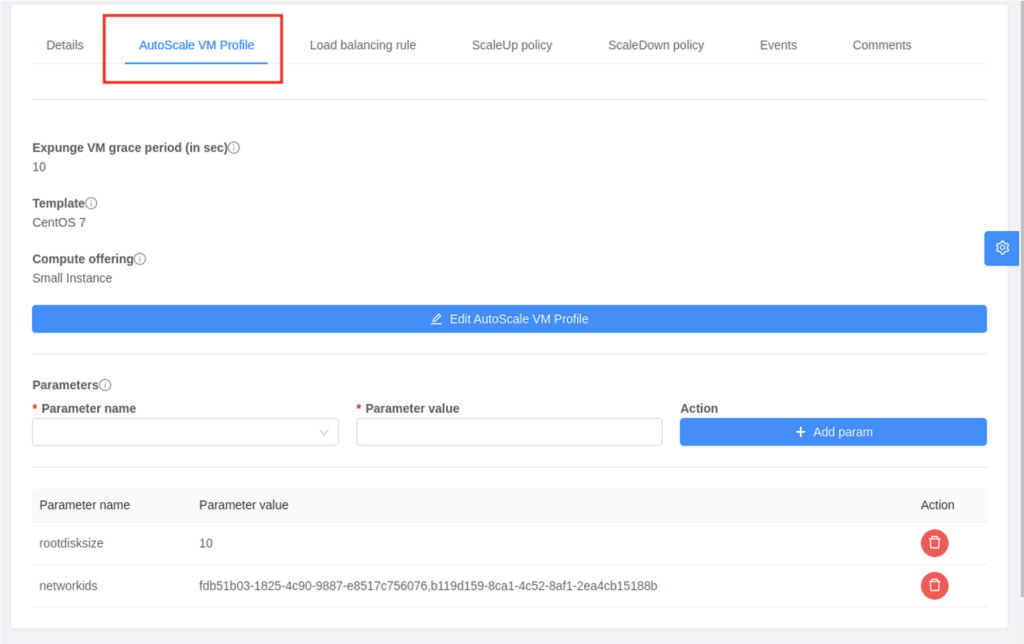Screen dimensions: 1024x644
Task: View info tooltip for Compute offering
Action: [x=141, y=258]
